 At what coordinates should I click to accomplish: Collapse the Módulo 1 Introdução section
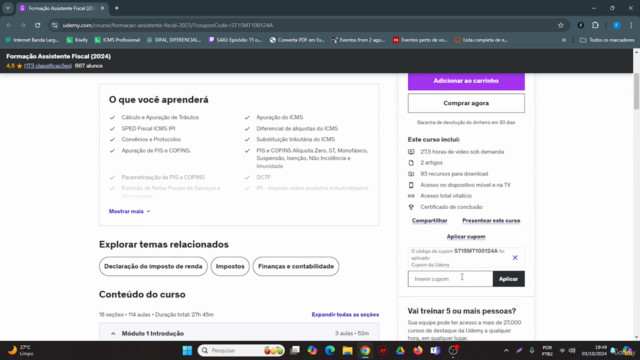(x=239, y=333)
